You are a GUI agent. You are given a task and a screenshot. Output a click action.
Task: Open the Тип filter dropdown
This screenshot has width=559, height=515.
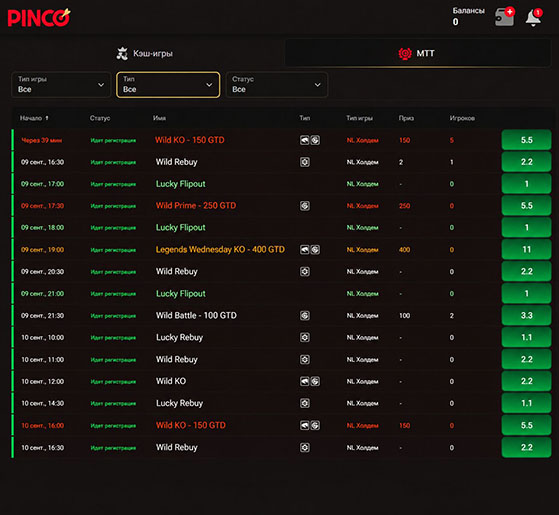pyautogui.click(x=168, y=85)
